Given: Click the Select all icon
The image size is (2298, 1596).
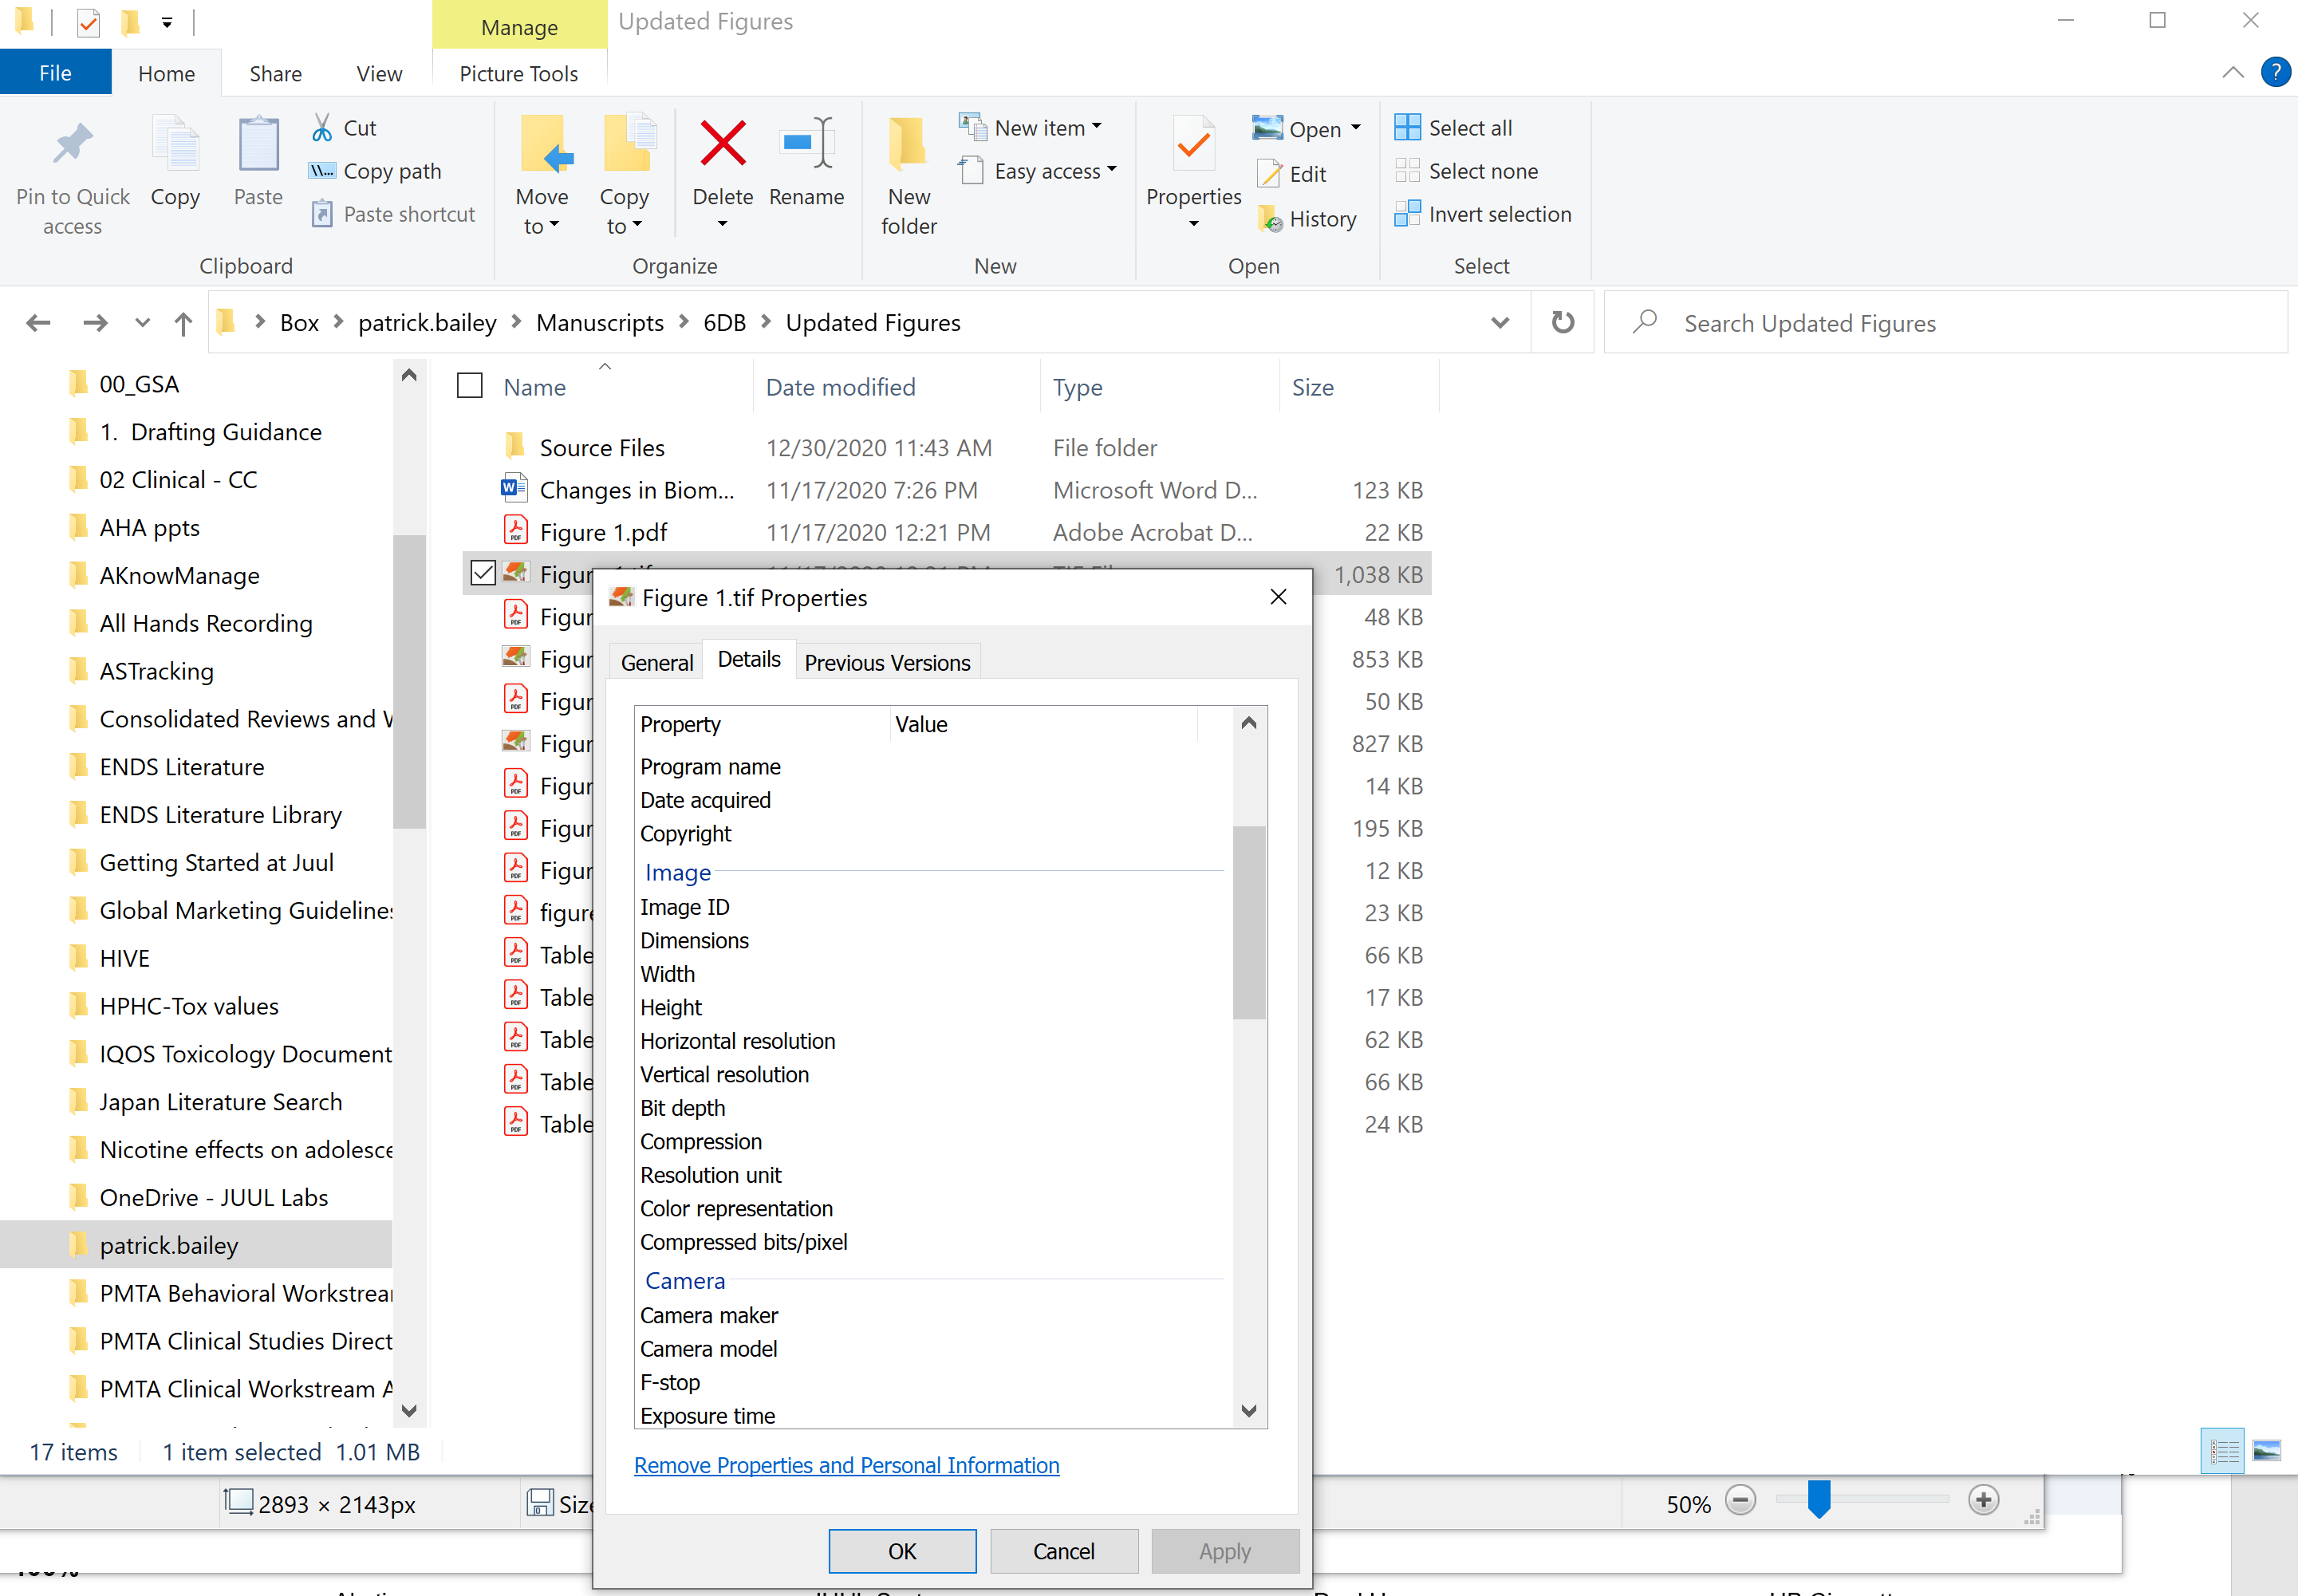Looking at the screenshot, I should pyautogui.click(x=1407, y=127).
